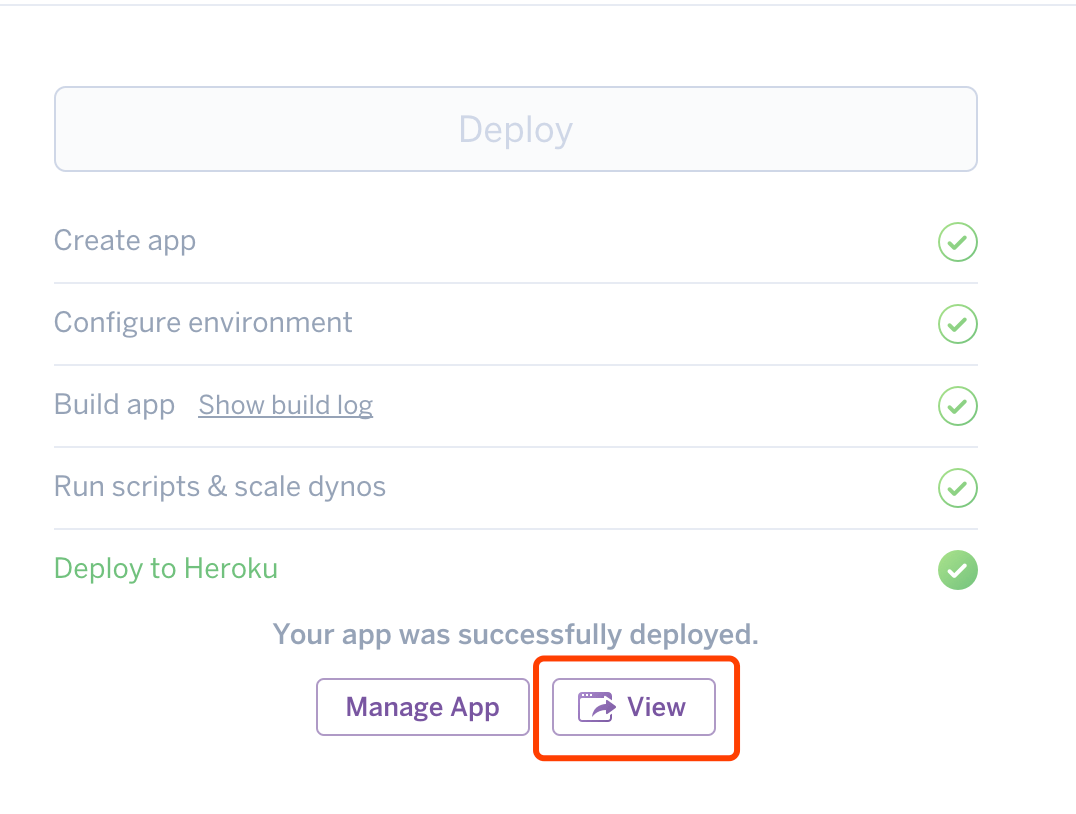Click the Run scripts checkmark icon
The height and width of the screenshot is (814, 1076).
957,488
